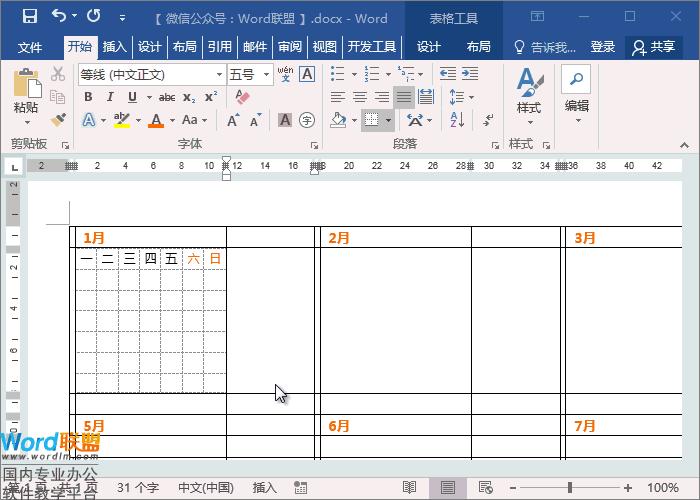Click the 告诉我 search box
700x500 pixels.
click(x=545, y=47)
